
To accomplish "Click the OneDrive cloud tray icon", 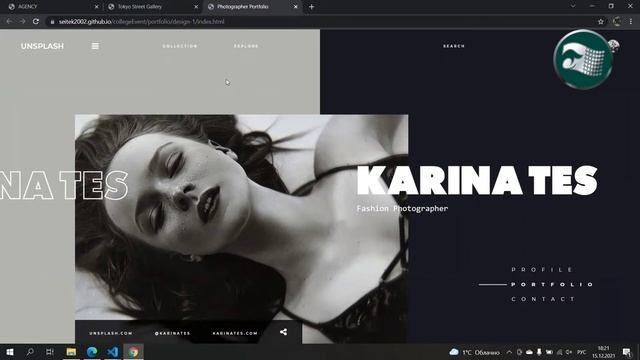I will tap(529, 352).
